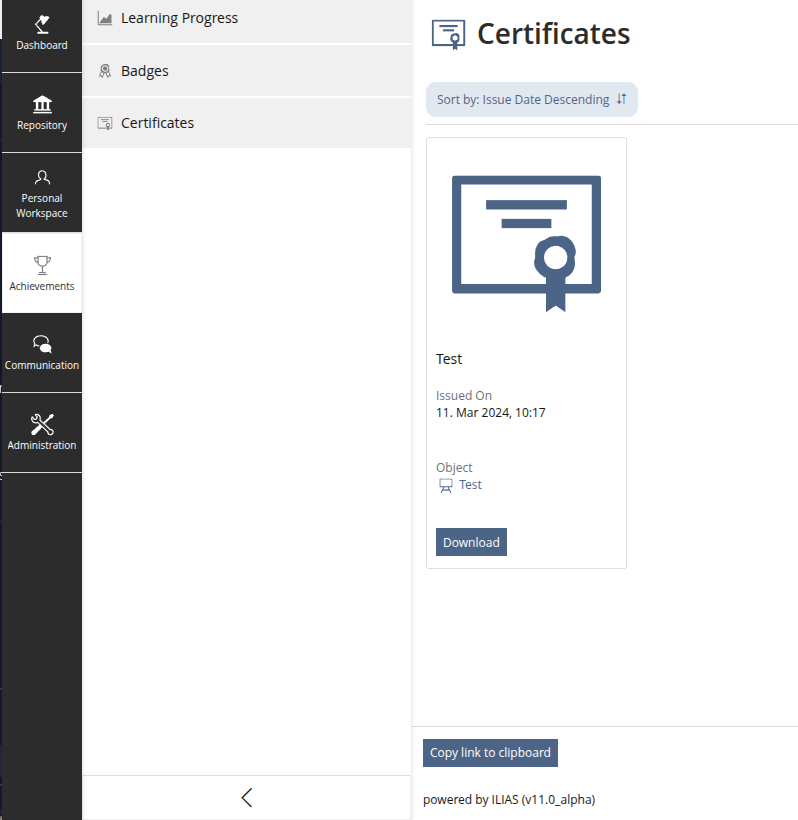Screen dimensions: 798x820
Task: Select the Badges menu entry
Action: pyautogui.click(x=145, y=71)
